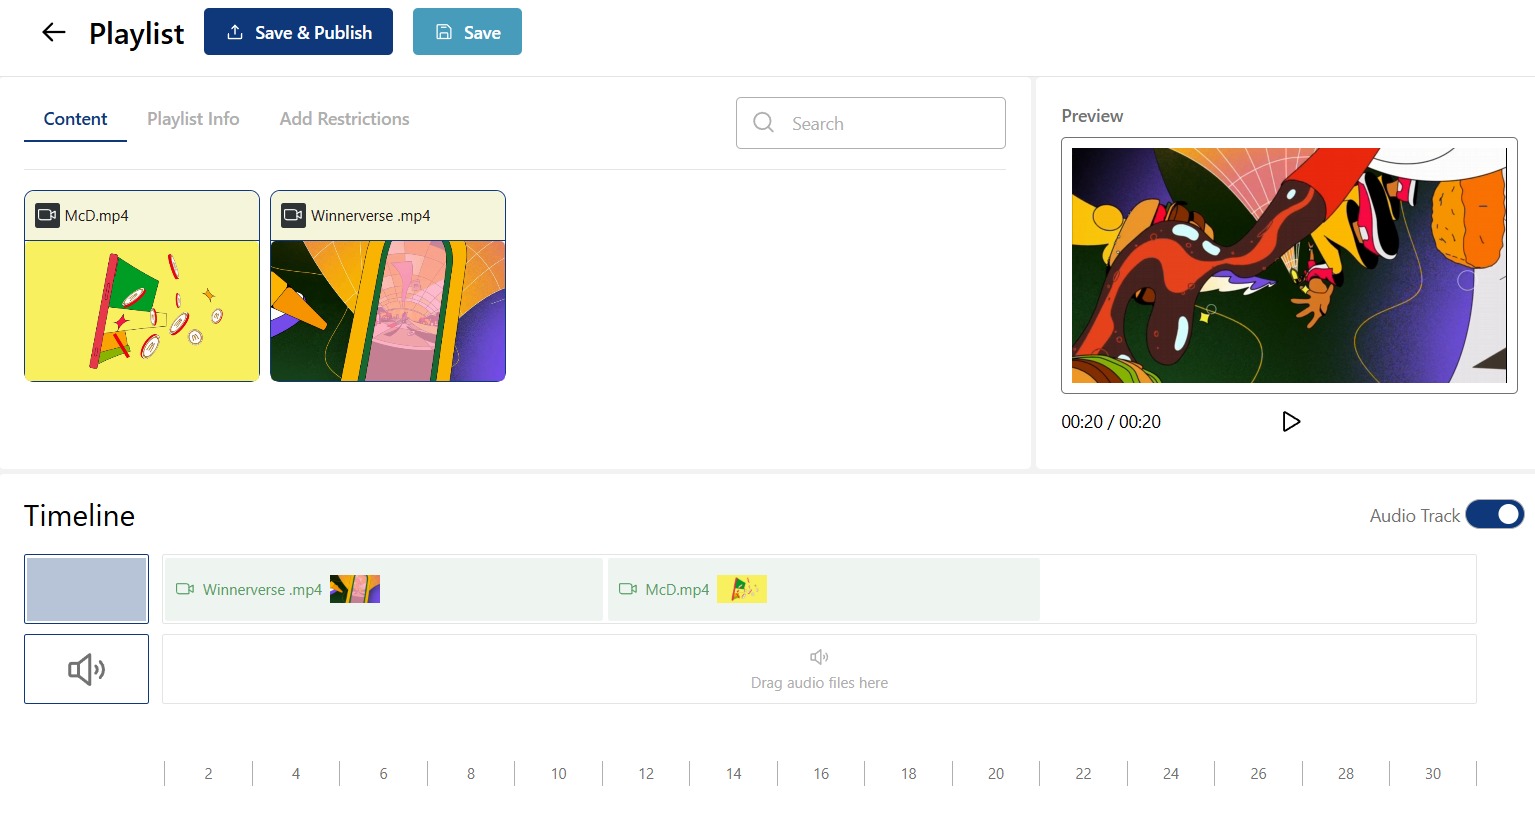Click the camera icon on the McD.mp4 card
This screenshot has height=816, width=1535.
pyautogui.click(x=47, y=215)
